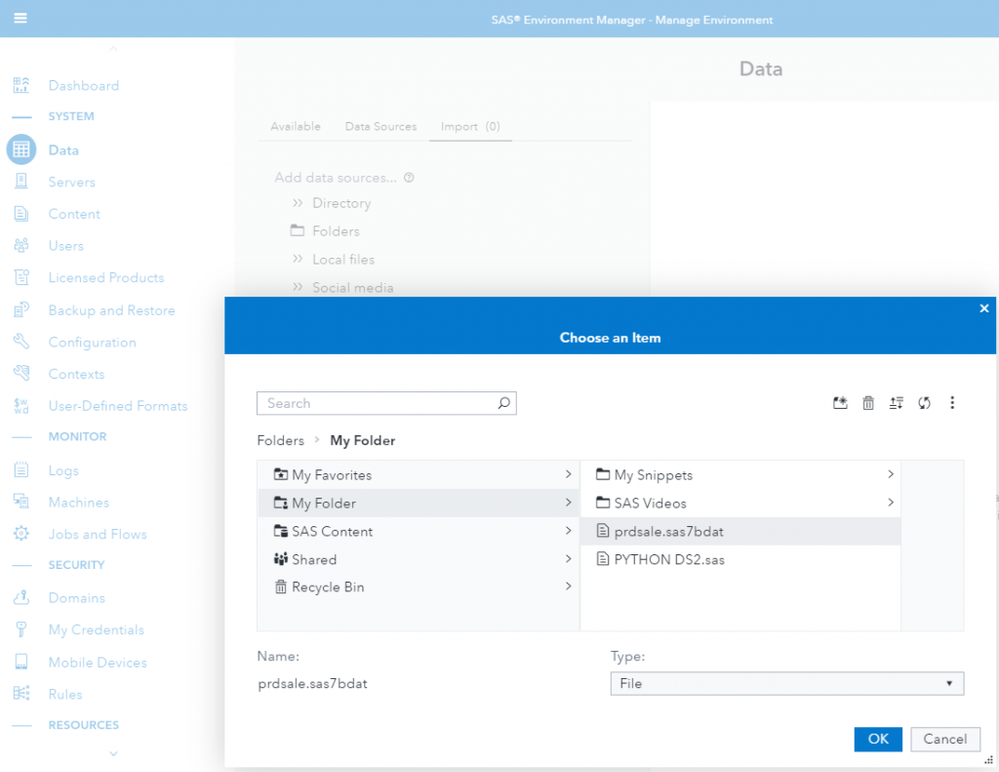Click the sort icon in dialog toolbar
The image size is (999, 772).
point(896,403)
